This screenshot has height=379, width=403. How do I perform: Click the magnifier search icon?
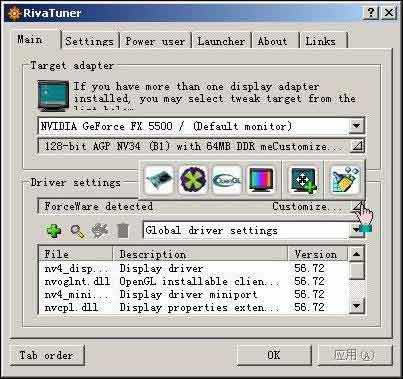77,231
